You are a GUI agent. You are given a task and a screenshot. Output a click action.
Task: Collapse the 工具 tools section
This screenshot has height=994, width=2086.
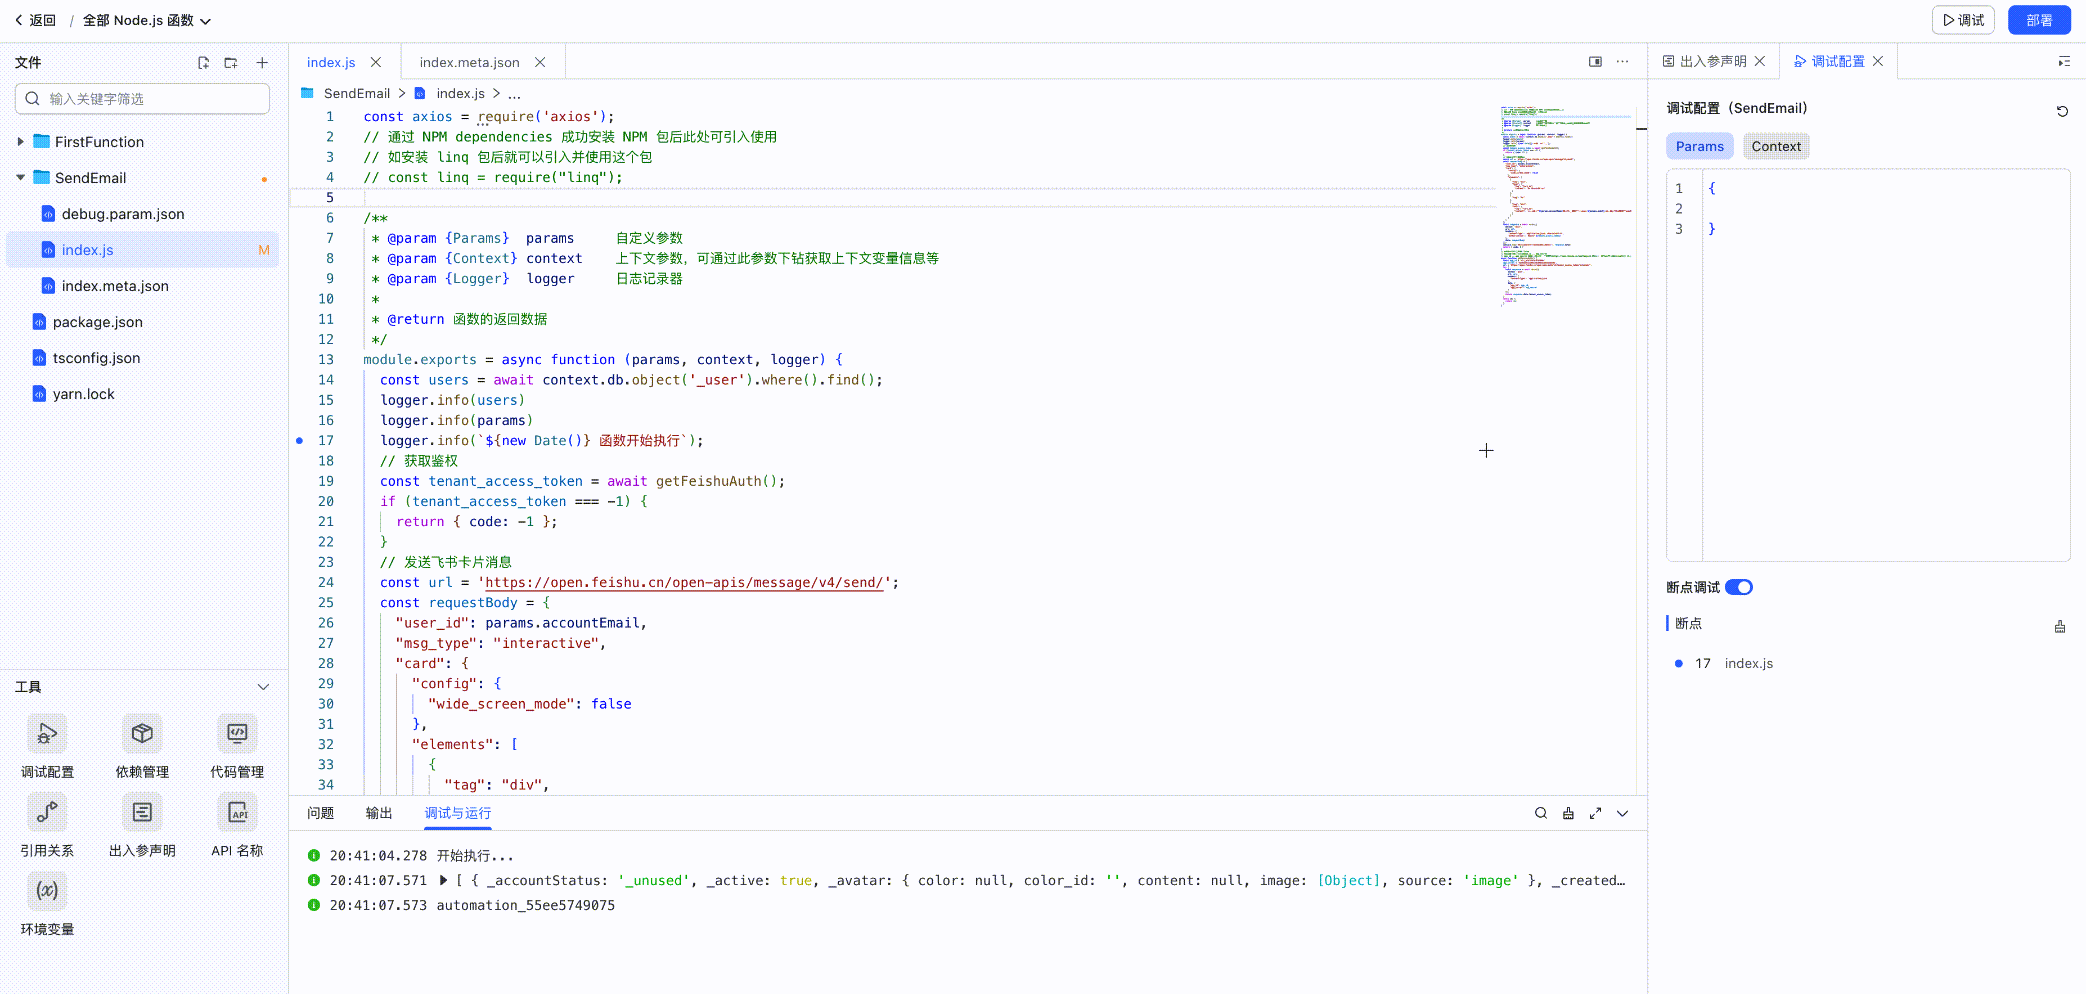263,687
